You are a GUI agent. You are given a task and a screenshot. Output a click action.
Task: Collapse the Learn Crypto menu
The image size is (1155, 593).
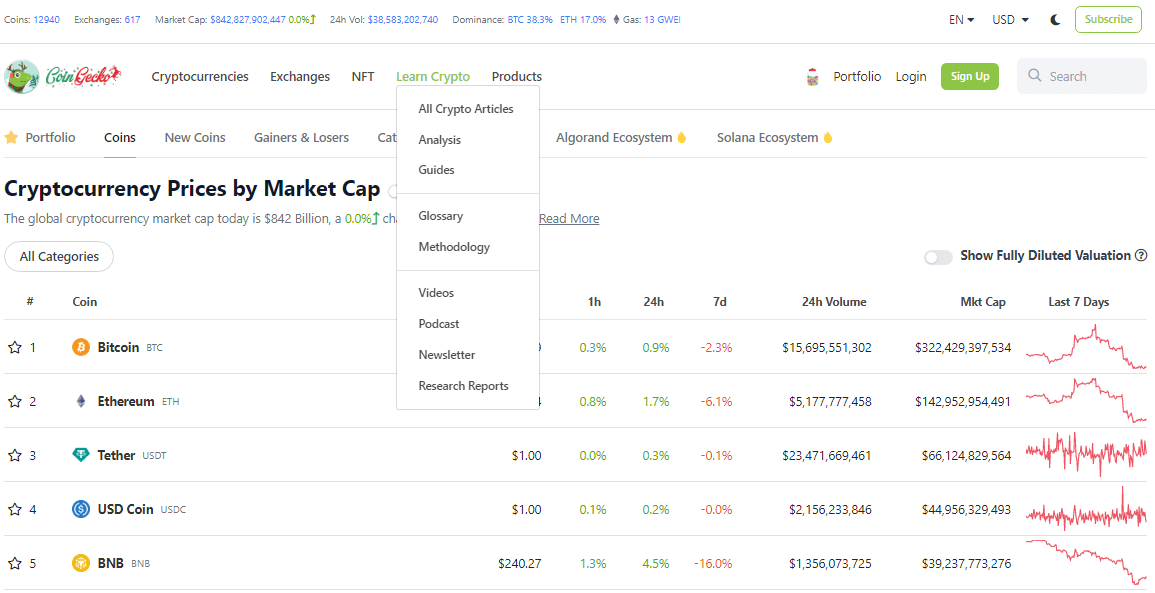click(433, 77)
